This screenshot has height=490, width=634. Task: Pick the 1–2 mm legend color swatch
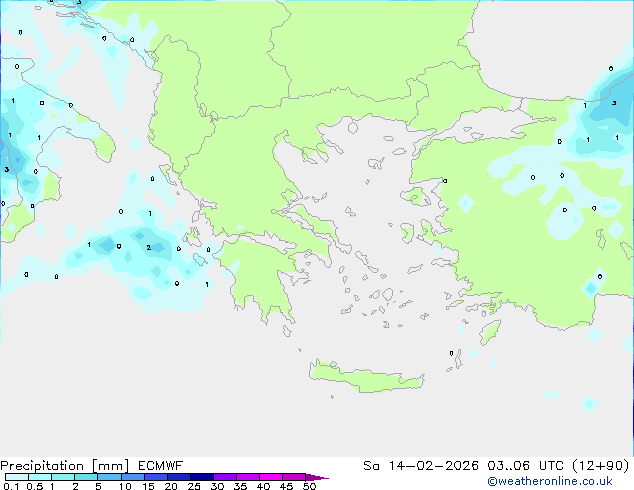pyautogui.click(x=63, y=477)
